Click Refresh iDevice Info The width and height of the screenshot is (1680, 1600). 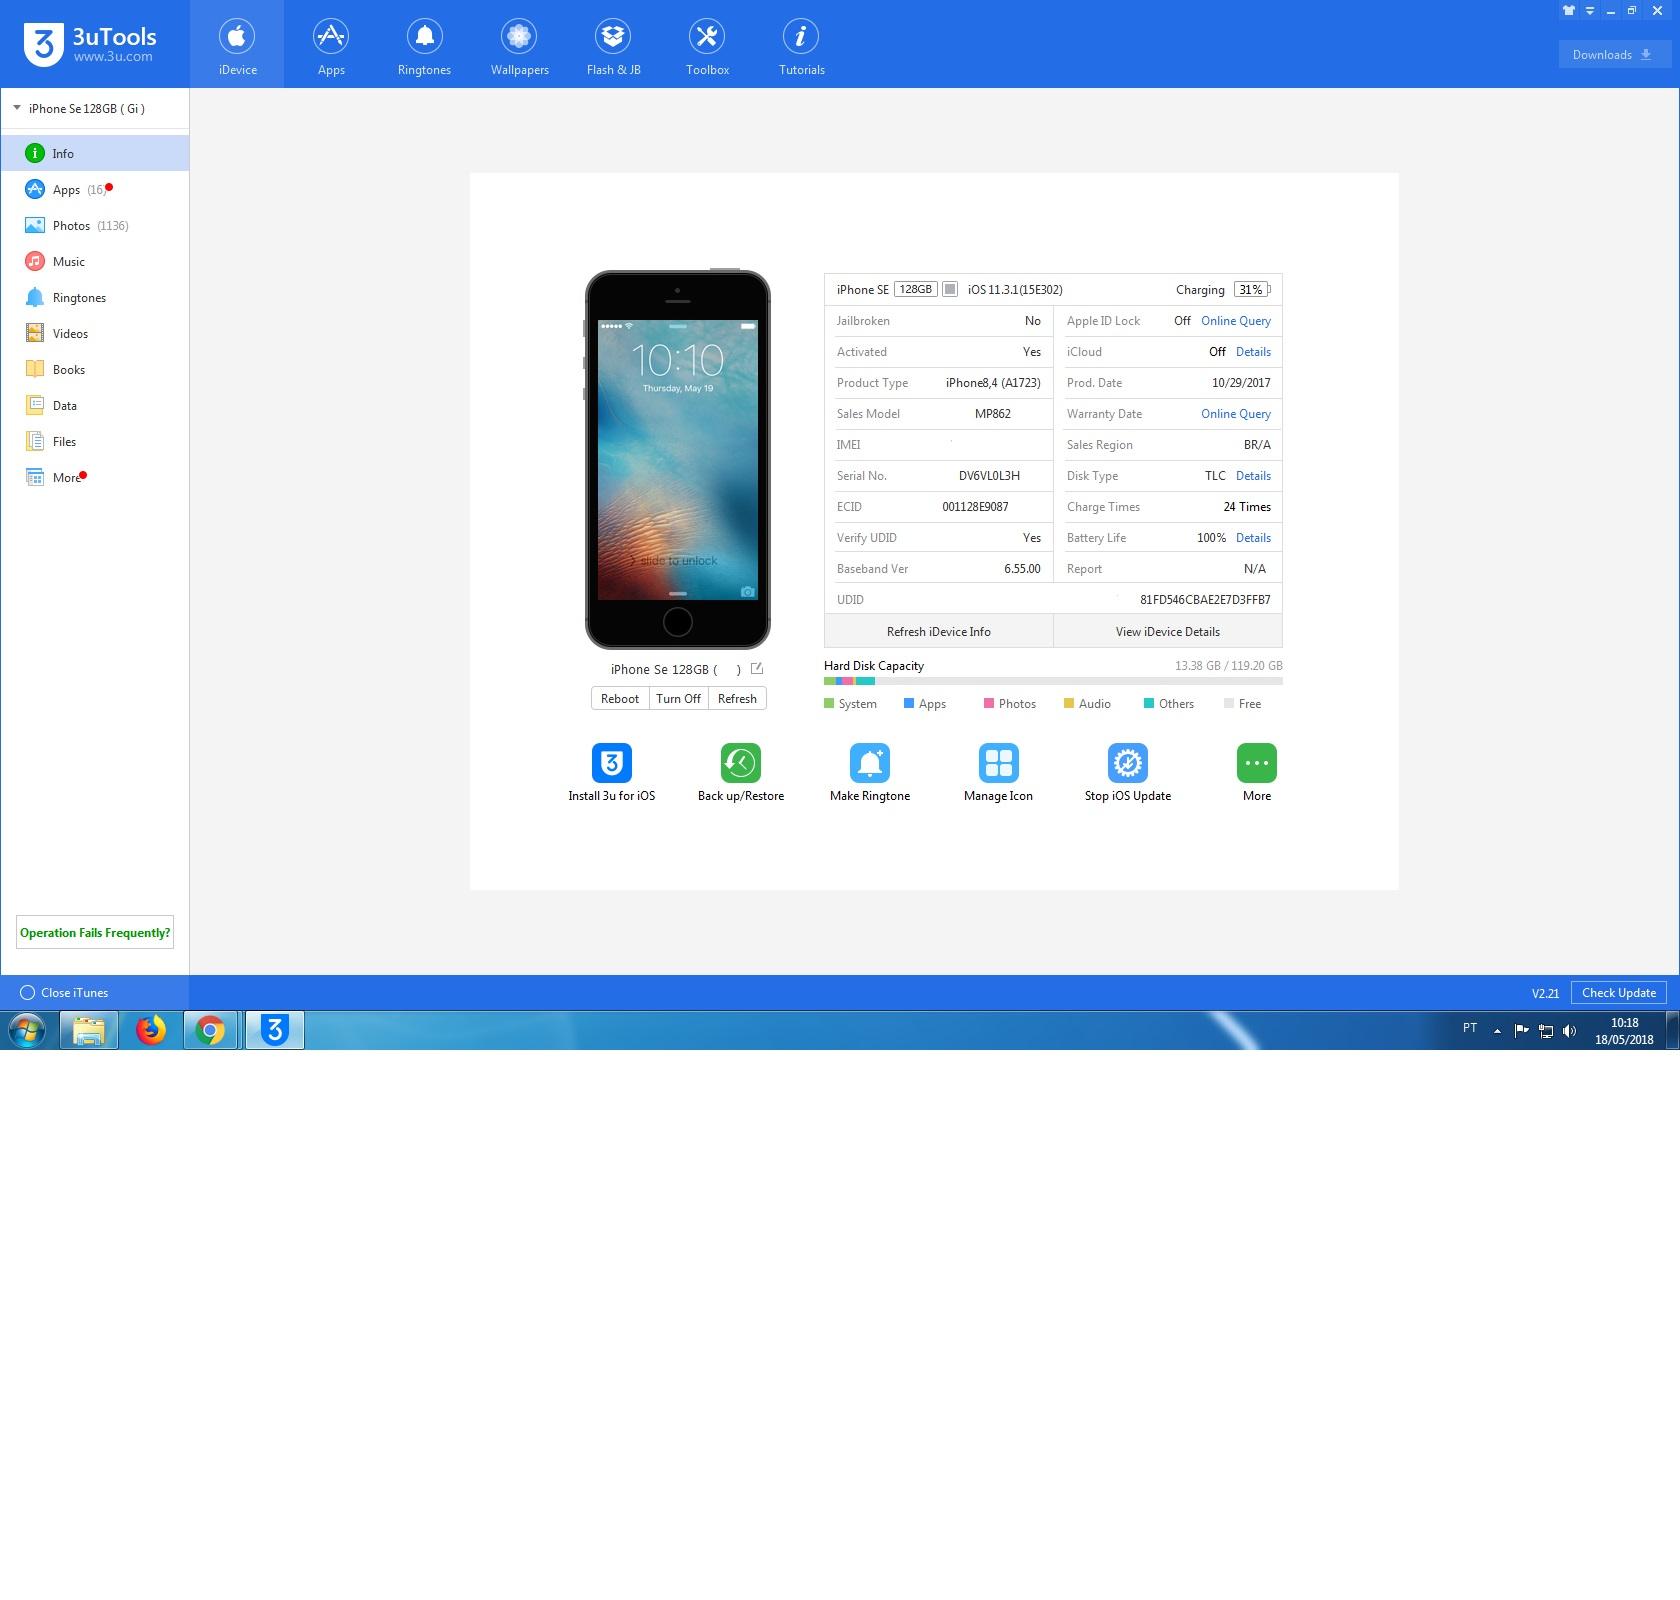click(938, 631)
